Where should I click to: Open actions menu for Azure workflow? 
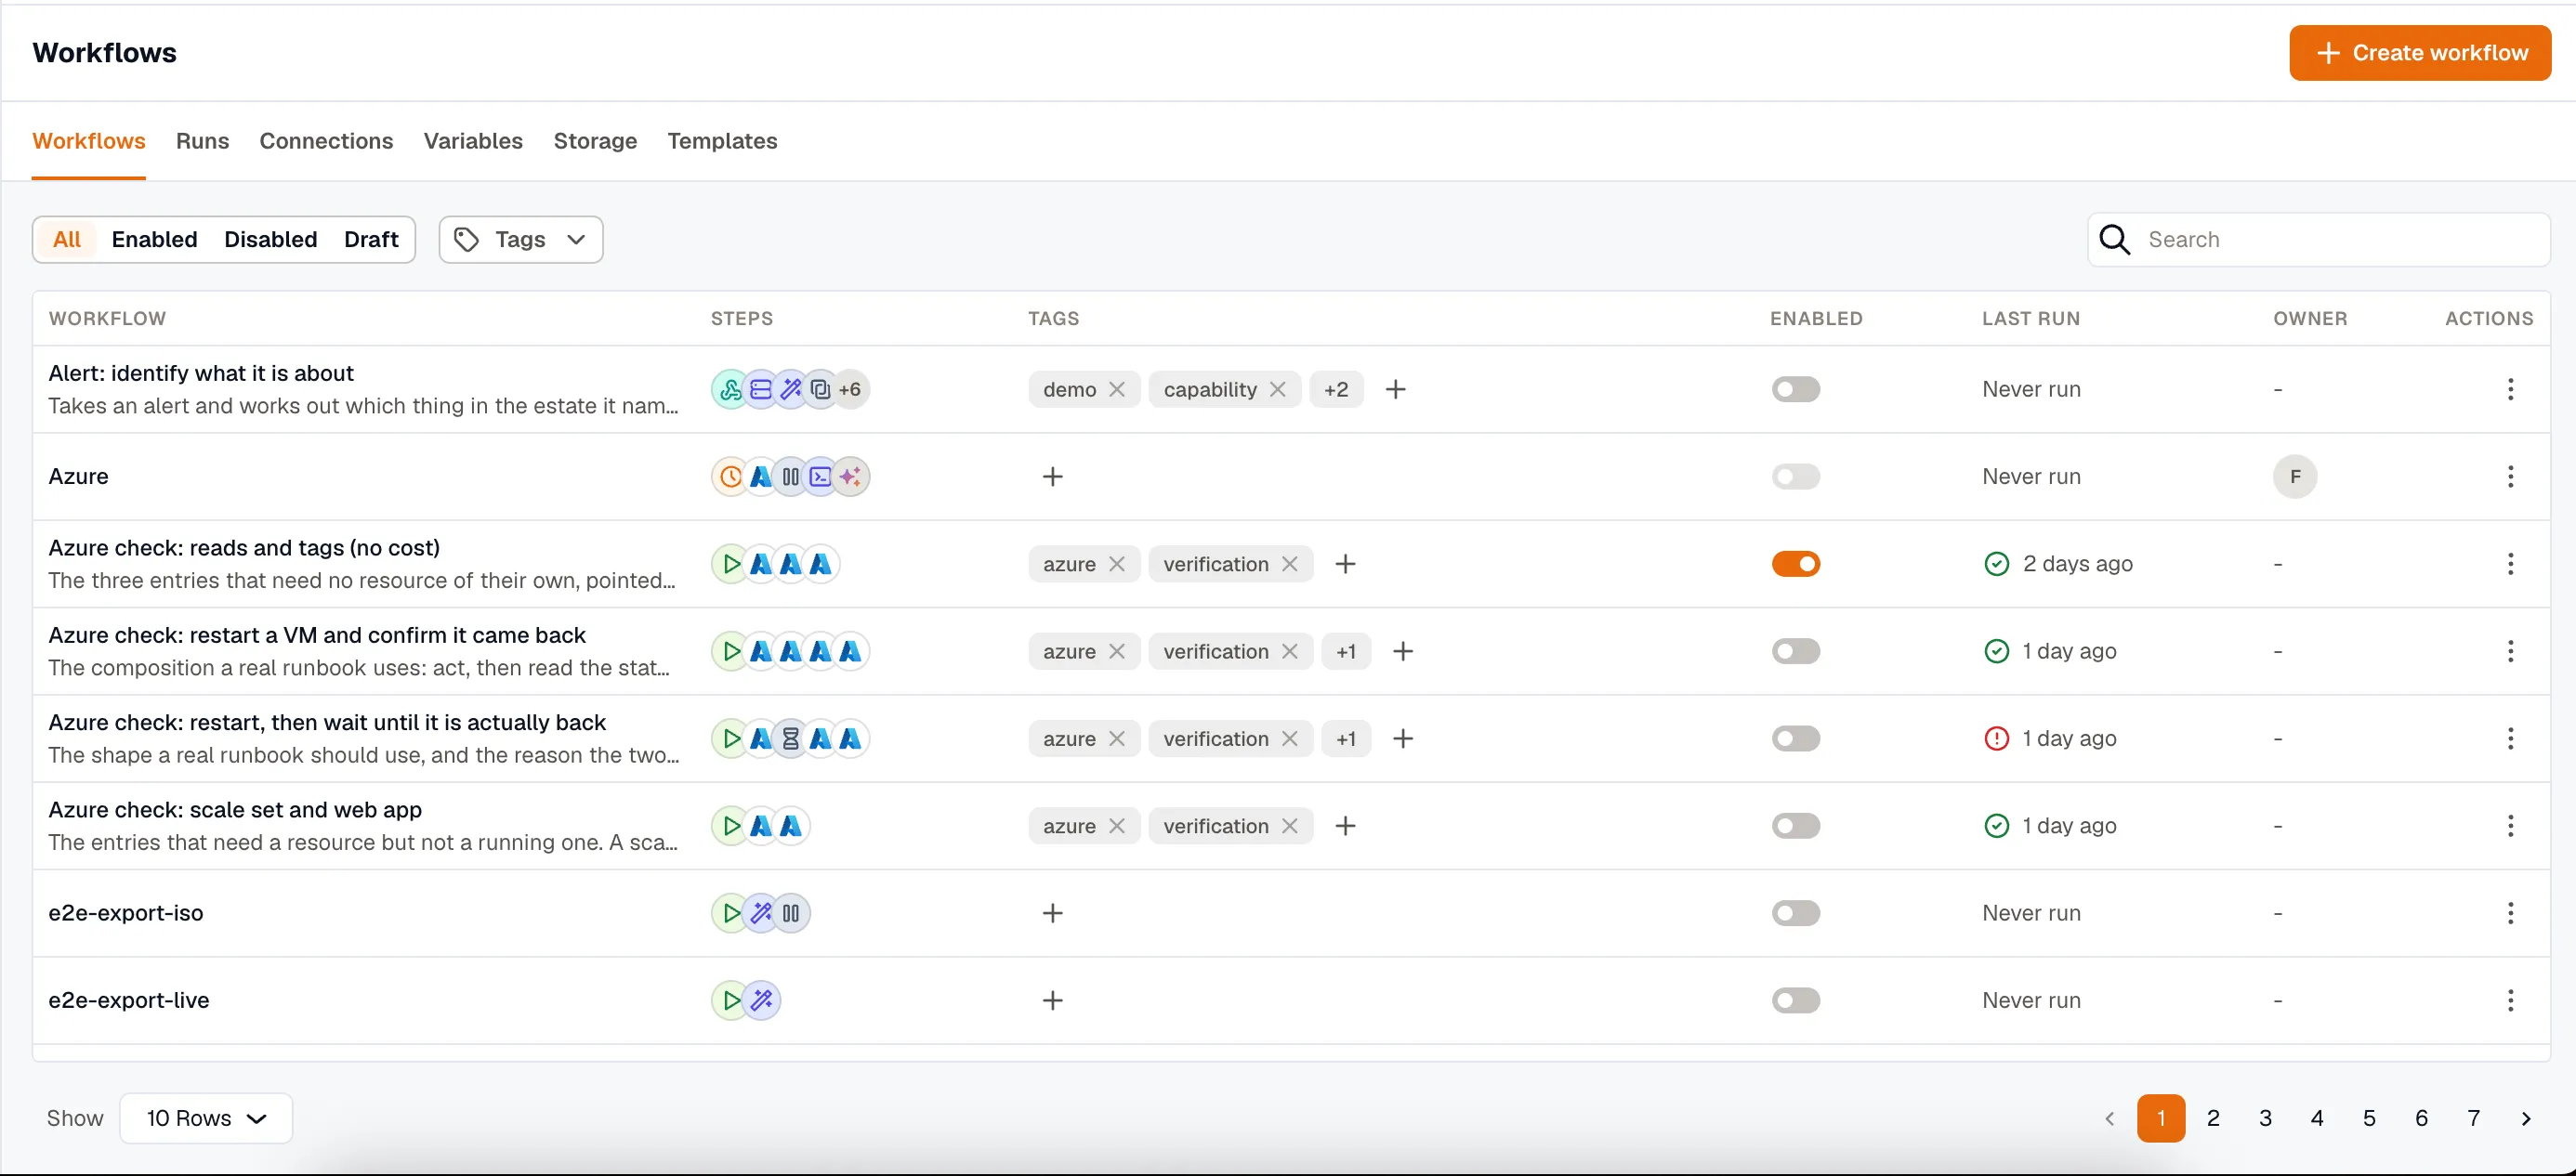coord(2510,476)
